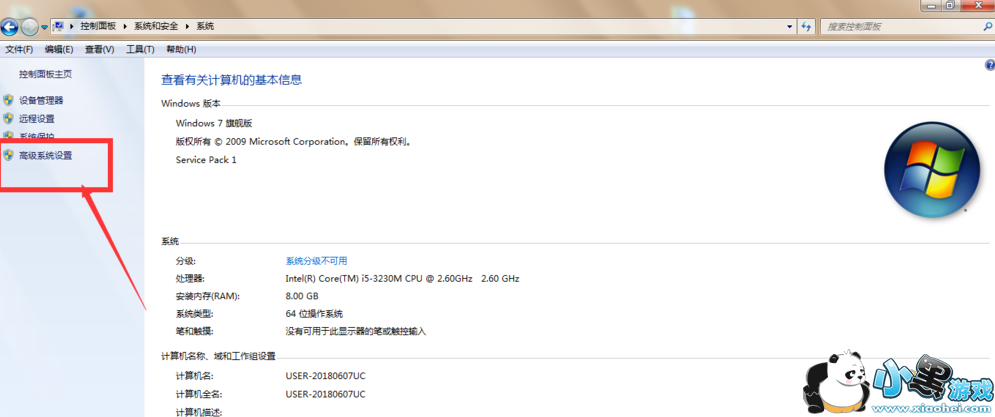Click the copyright Microsoft Corporation text

pos(294,142)
